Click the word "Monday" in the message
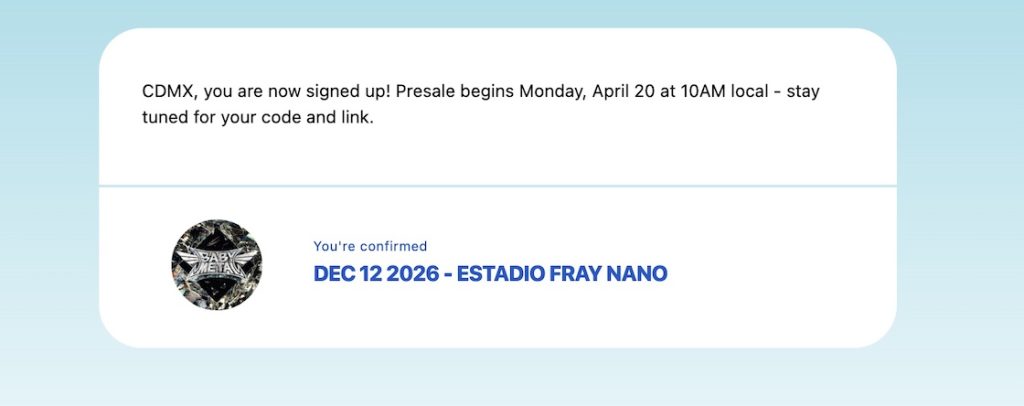Screen dimensions: 1024x406 [x=552, y=92]
